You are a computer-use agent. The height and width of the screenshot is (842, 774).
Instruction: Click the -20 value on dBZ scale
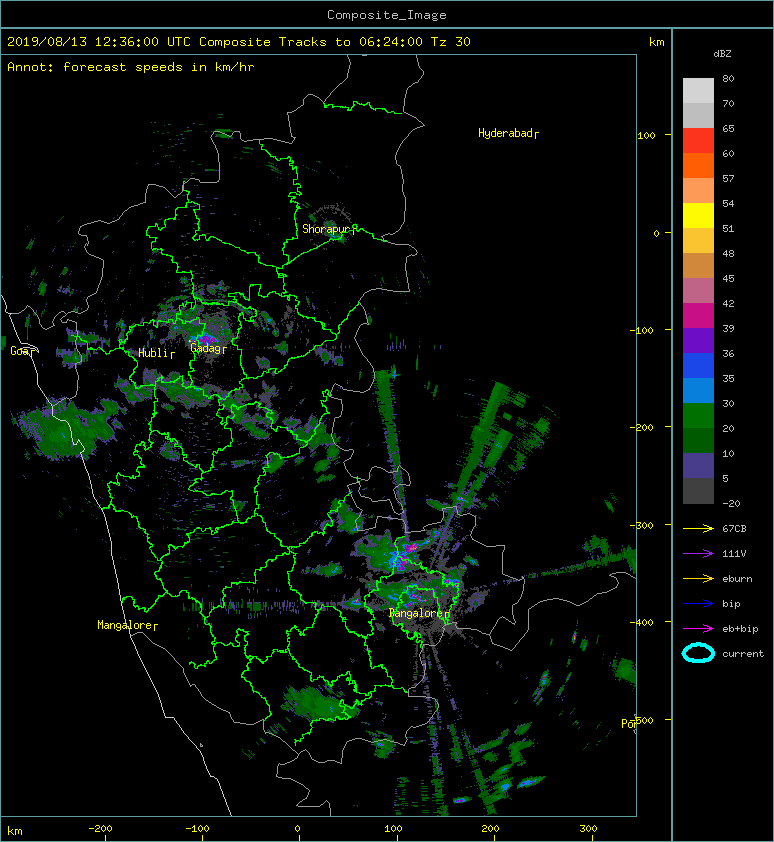[731, 504]
